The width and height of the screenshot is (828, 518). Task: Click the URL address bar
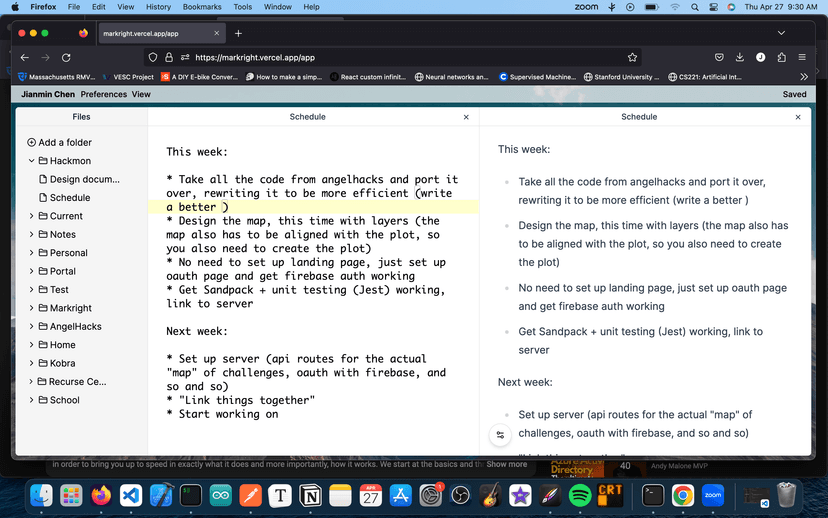(x=400, y=57)
